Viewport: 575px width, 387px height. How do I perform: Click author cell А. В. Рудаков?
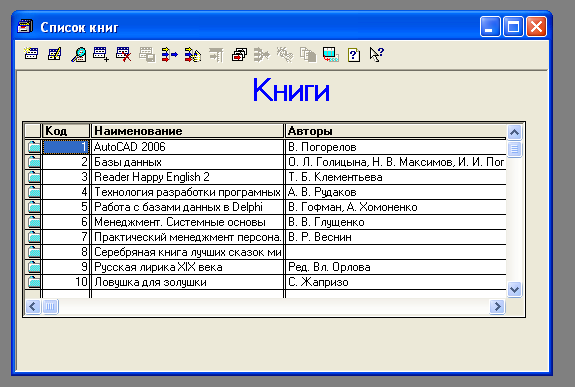[396, 192]
